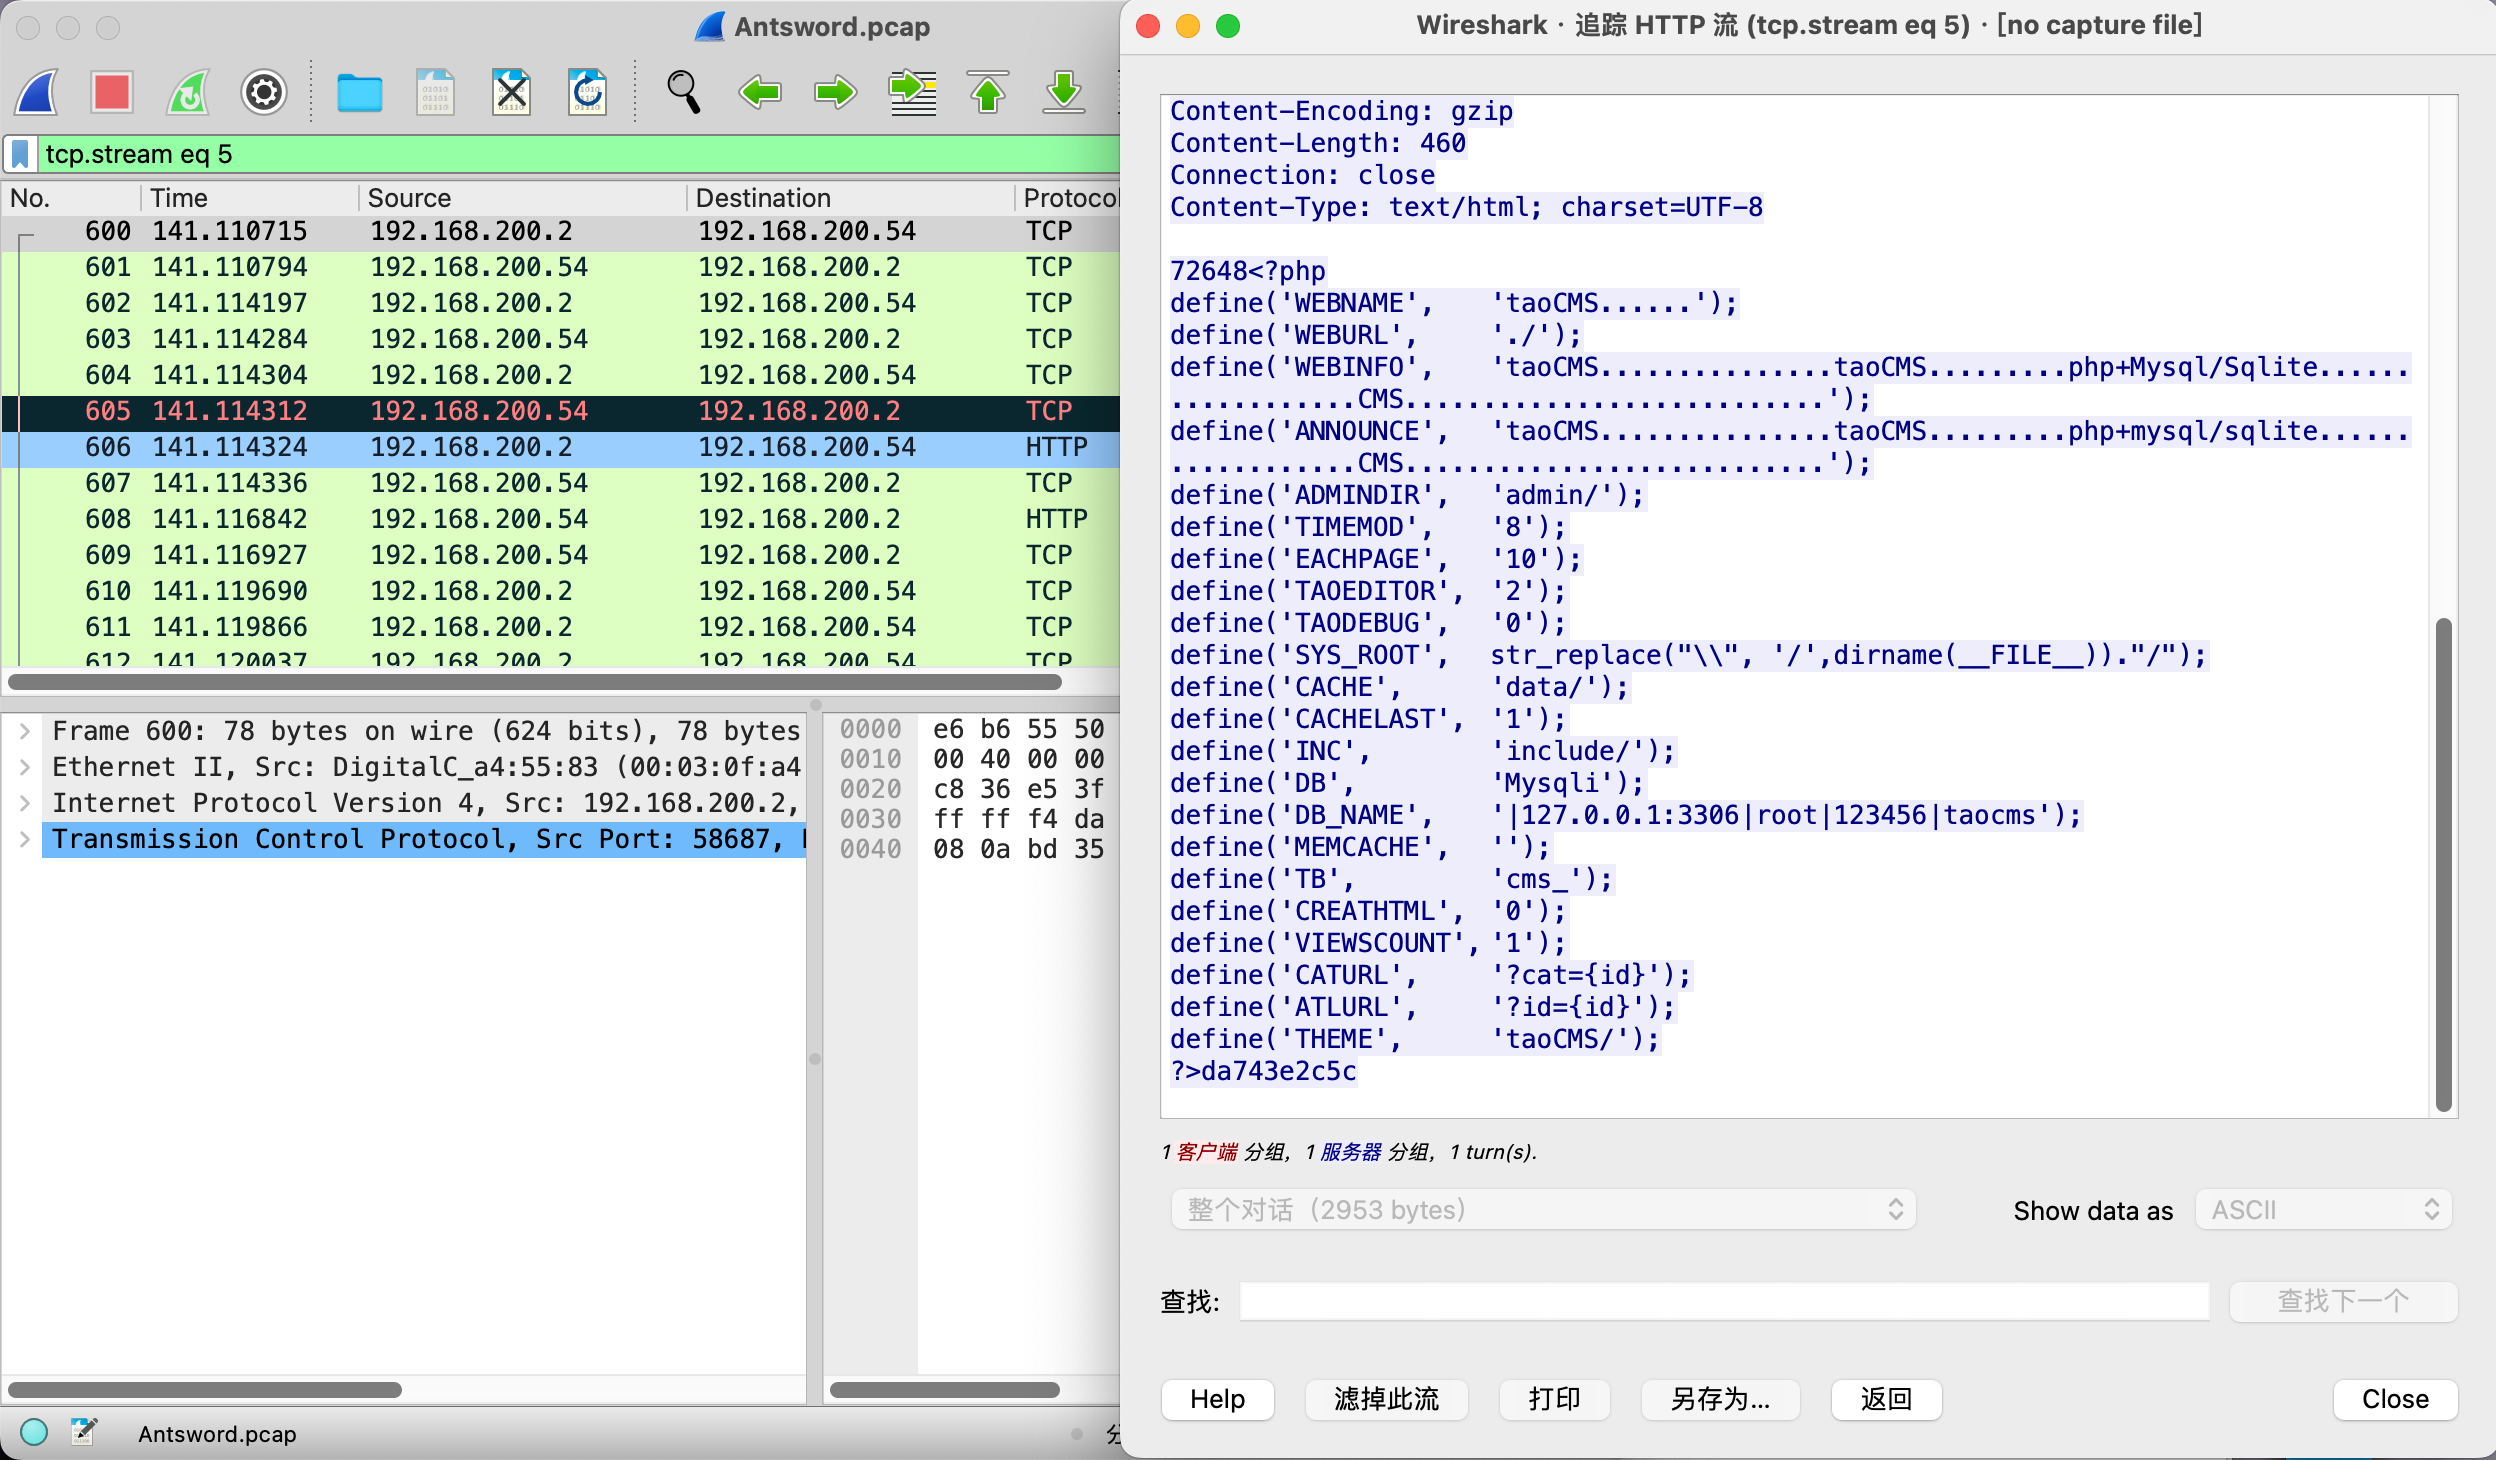The image size is (2496, 1460).
Task: Click the 滤掉此流 filter-out-stream button
Action: (1386, 1399)
